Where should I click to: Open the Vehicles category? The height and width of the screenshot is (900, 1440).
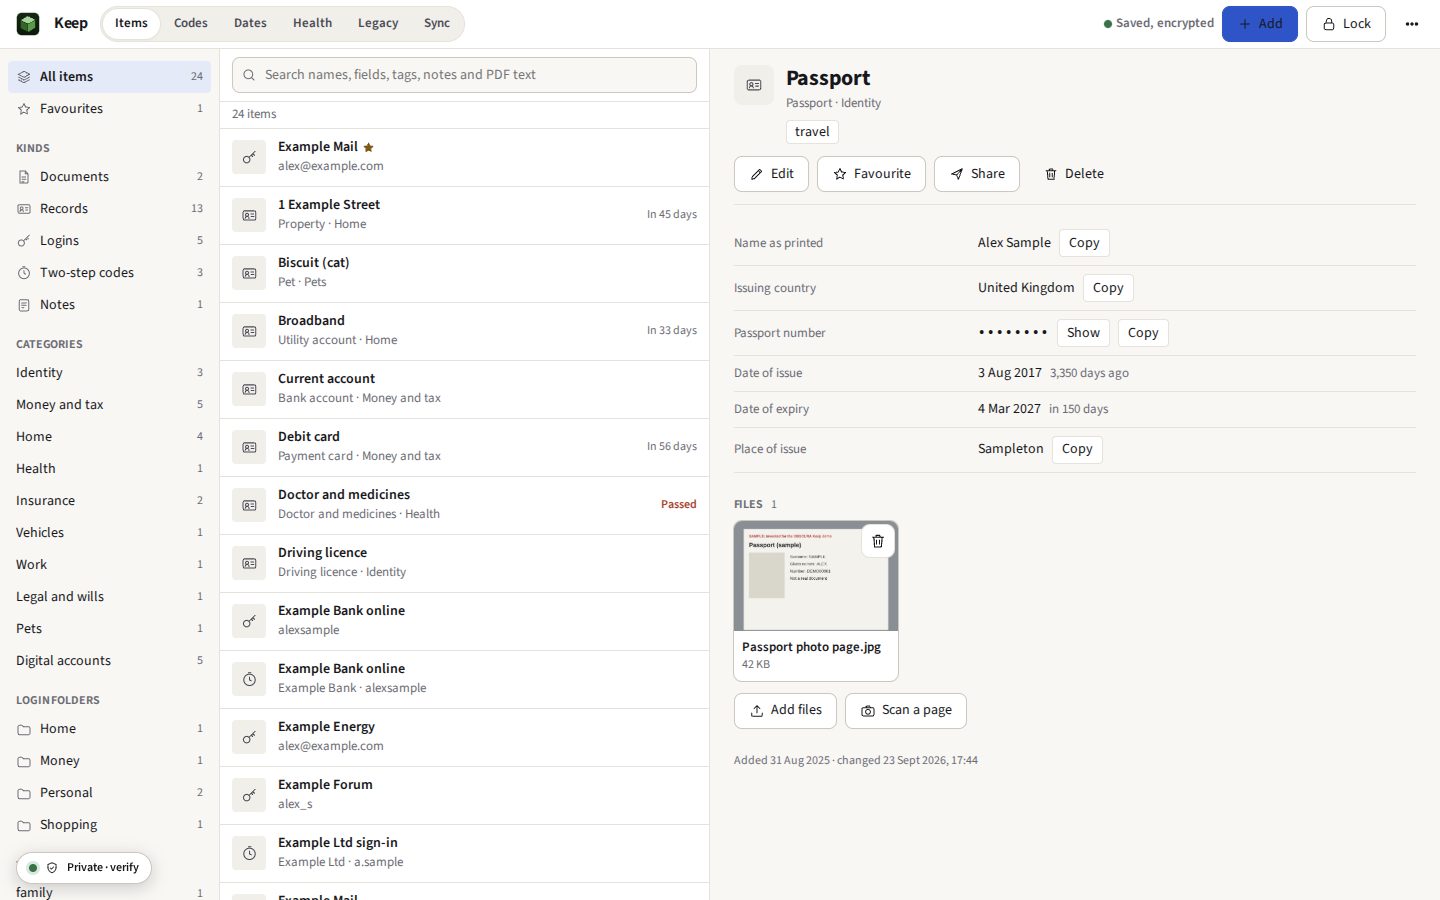click(110, 533)
